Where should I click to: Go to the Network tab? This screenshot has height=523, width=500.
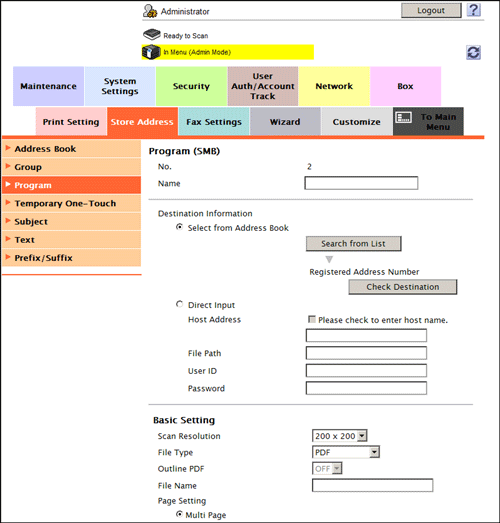(334, 86)
